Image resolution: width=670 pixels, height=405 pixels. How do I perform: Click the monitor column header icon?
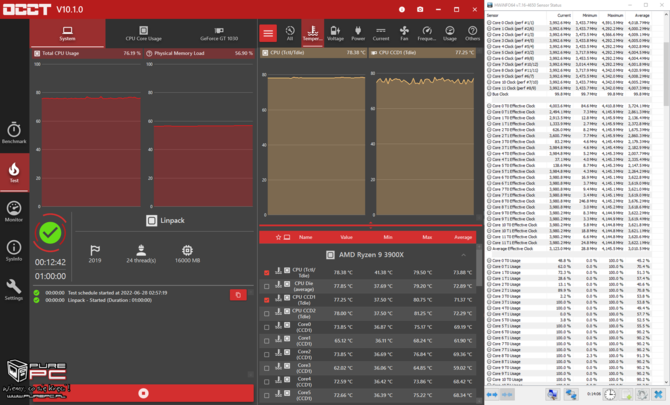[287, 237]
